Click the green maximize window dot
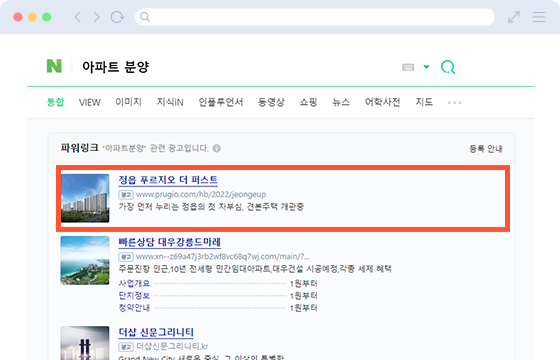This screenshot has width=560, height=360. pyautogui.click(x=47, y=17)
